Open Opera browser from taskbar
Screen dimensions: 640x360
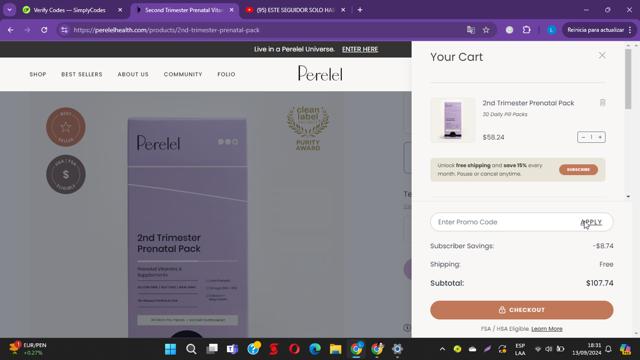coord(294,349)
